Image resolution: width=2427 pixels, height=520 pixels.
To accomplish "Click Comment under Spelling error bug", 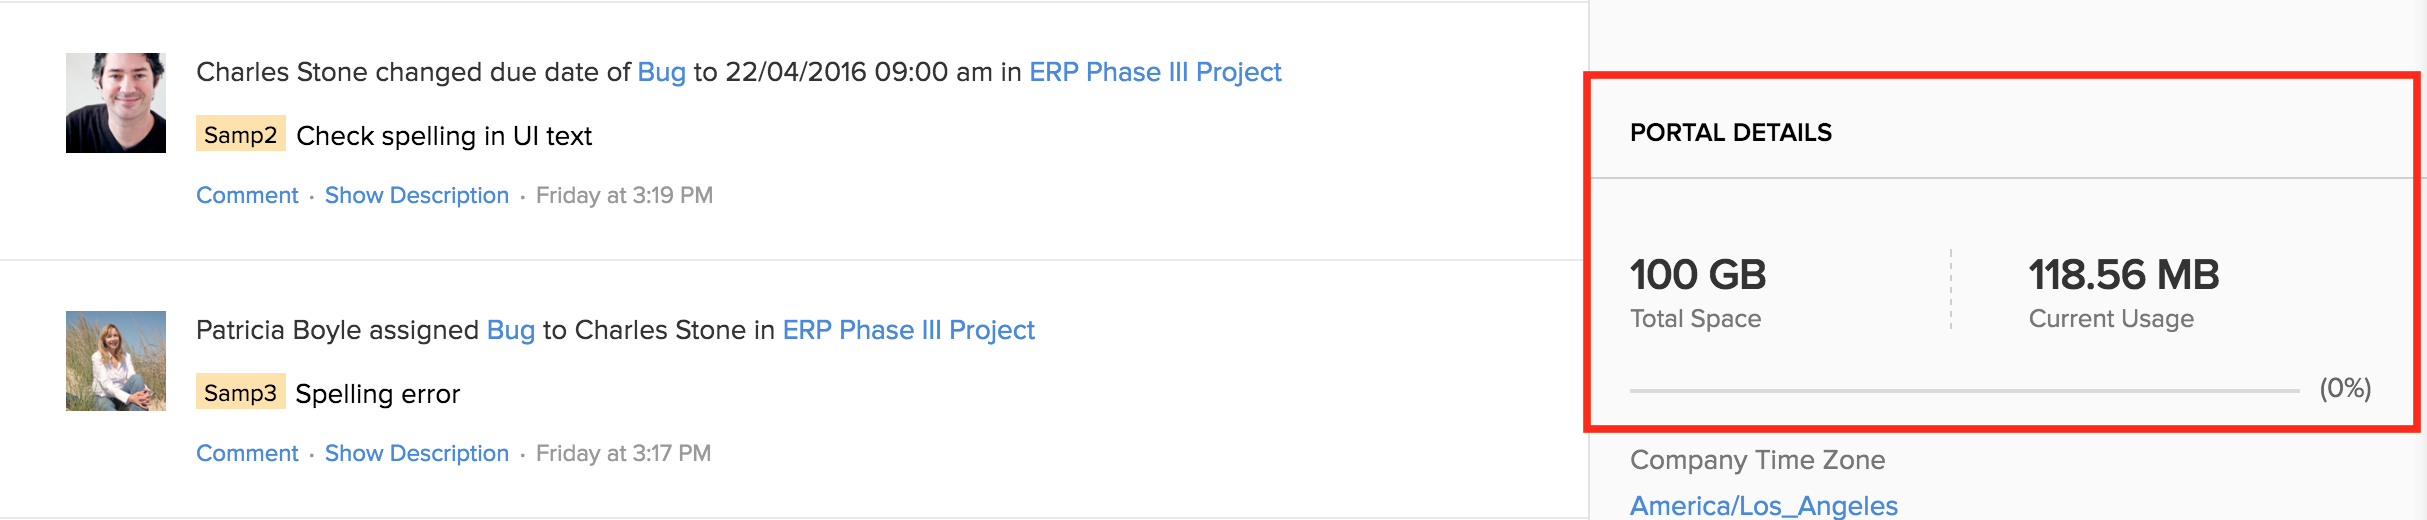I will click(247, 453).
